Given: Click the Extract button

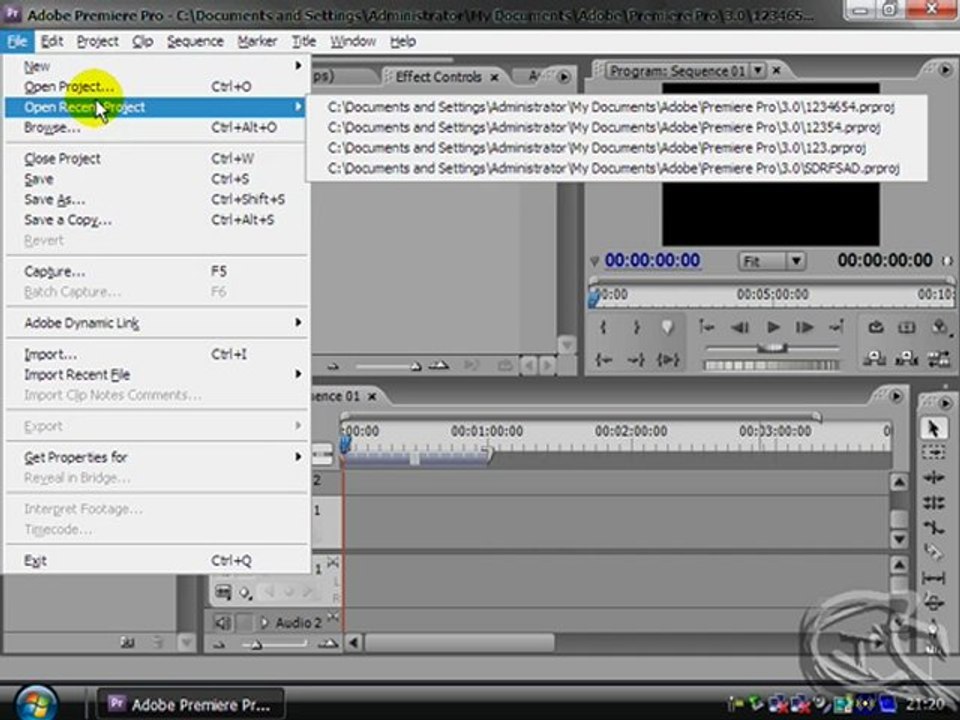Looking at the screenshot, I should pos(906,359).
